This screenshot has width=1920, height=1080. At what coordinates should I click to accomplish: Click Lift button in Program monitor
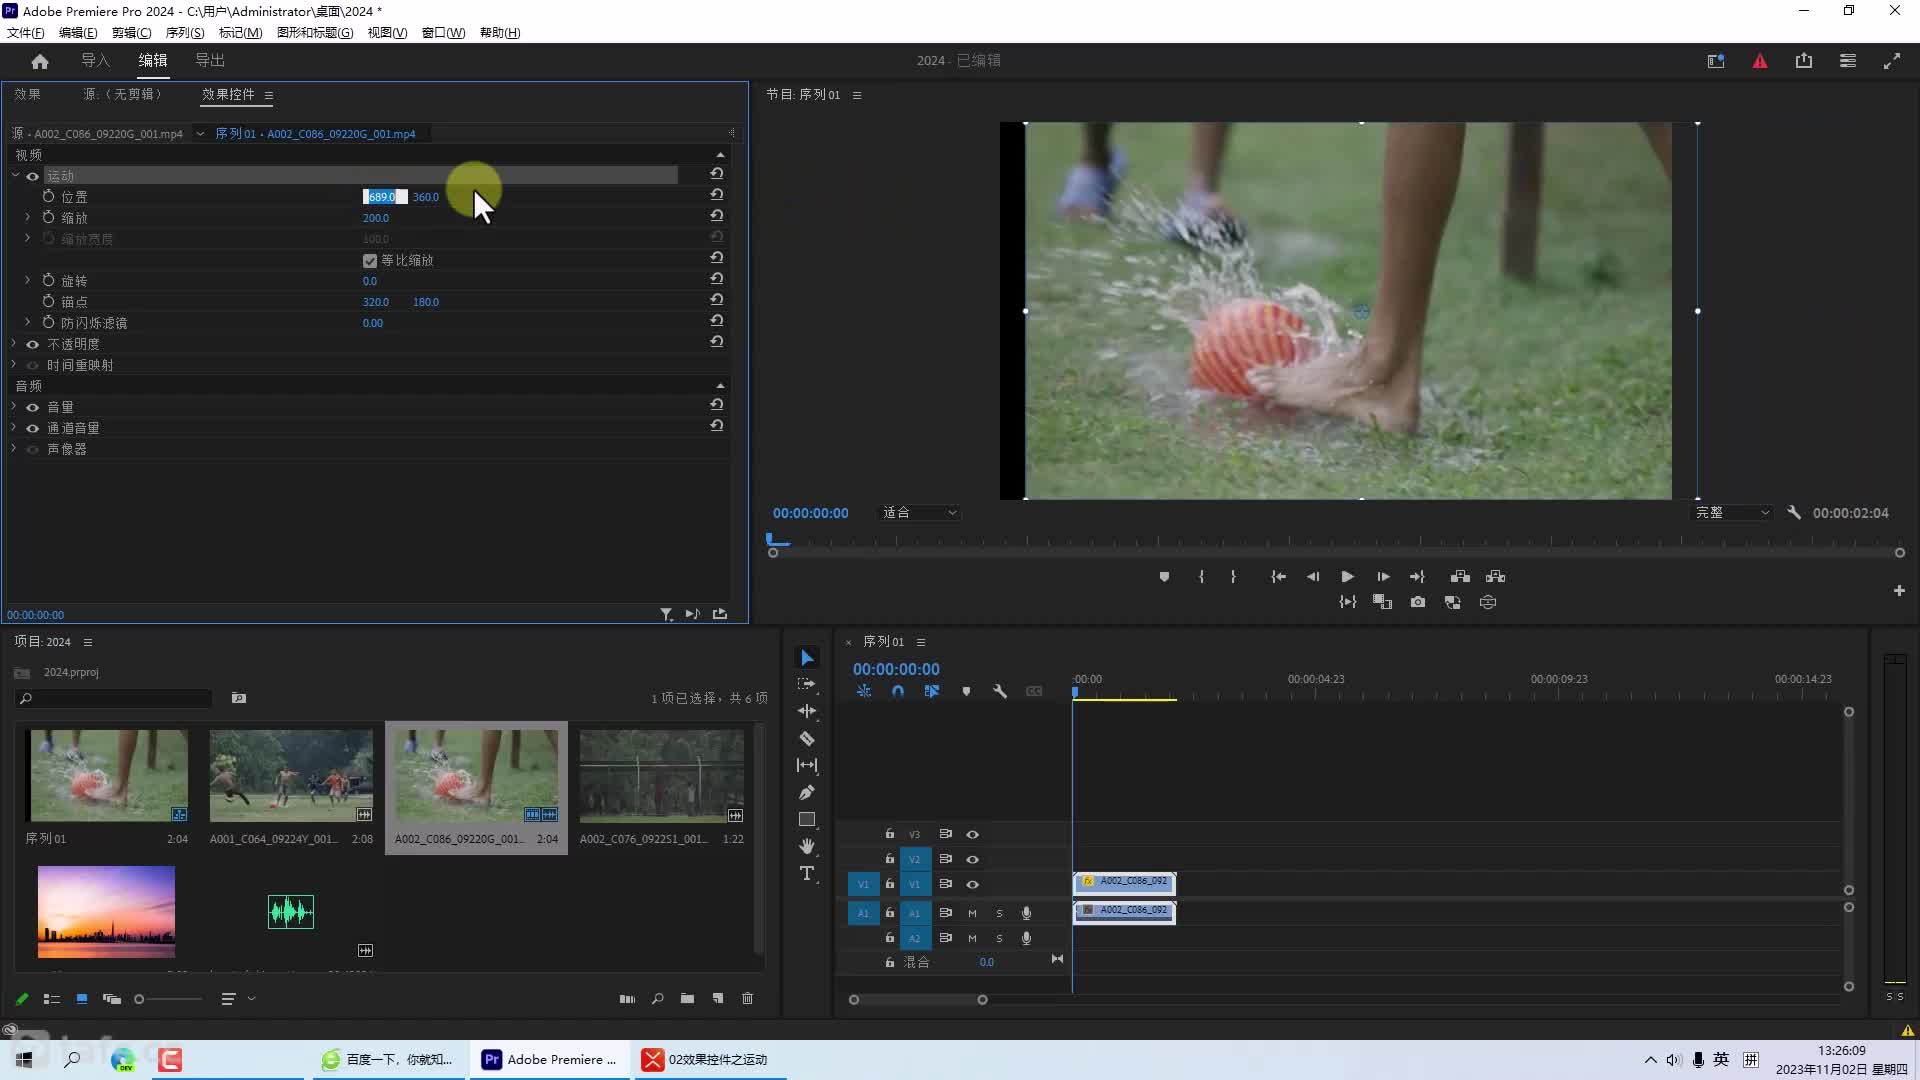pyautogui.click(x=1460, y=577)
